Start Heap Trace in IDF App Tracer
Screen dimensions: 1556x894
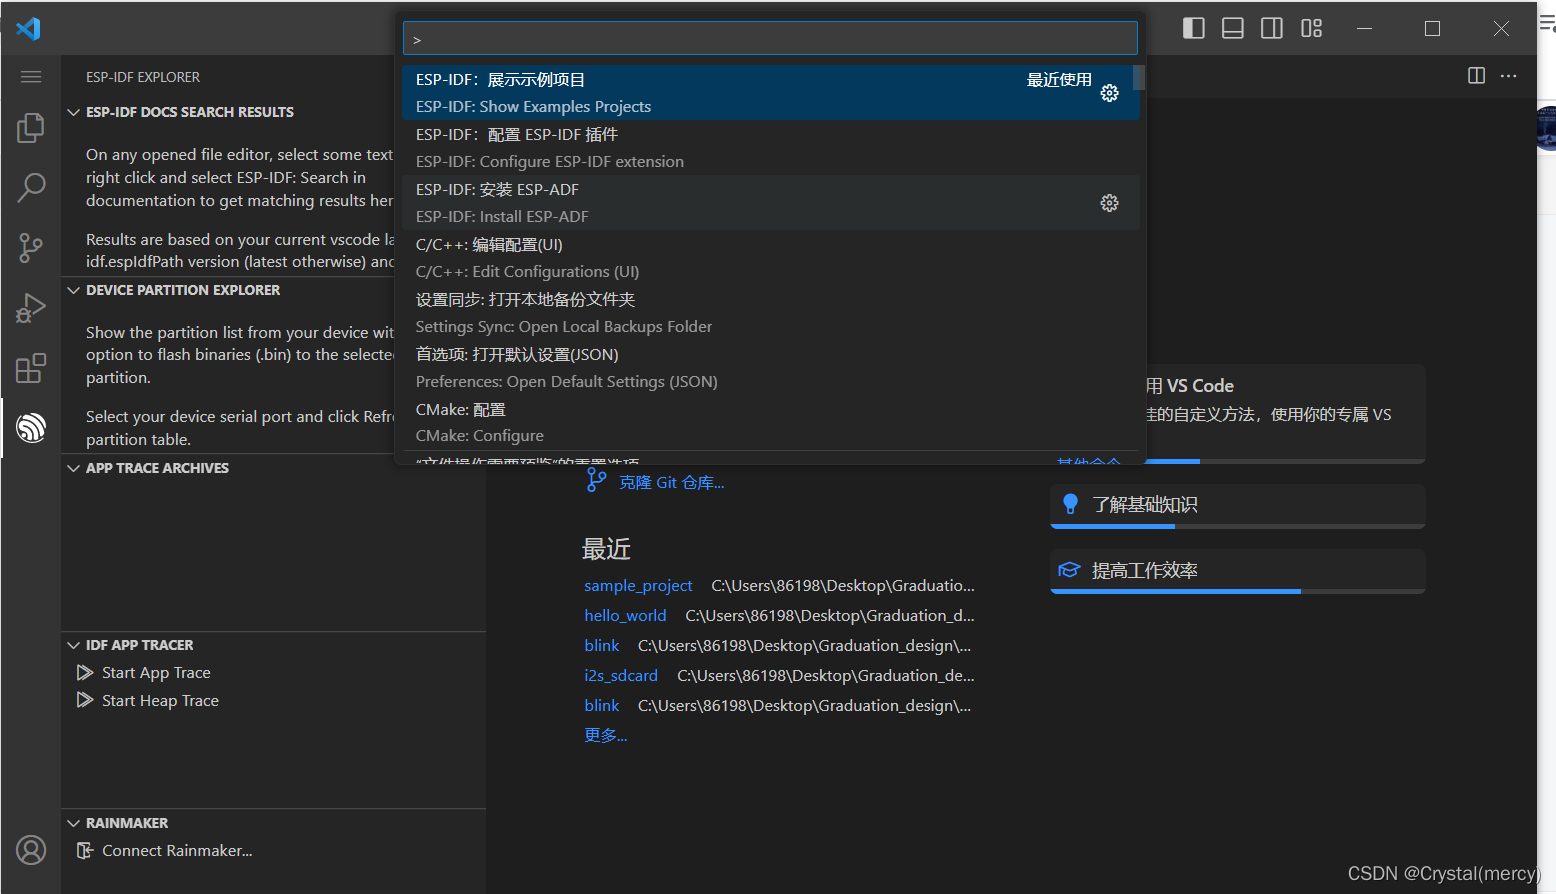click(x=160, y=701)
